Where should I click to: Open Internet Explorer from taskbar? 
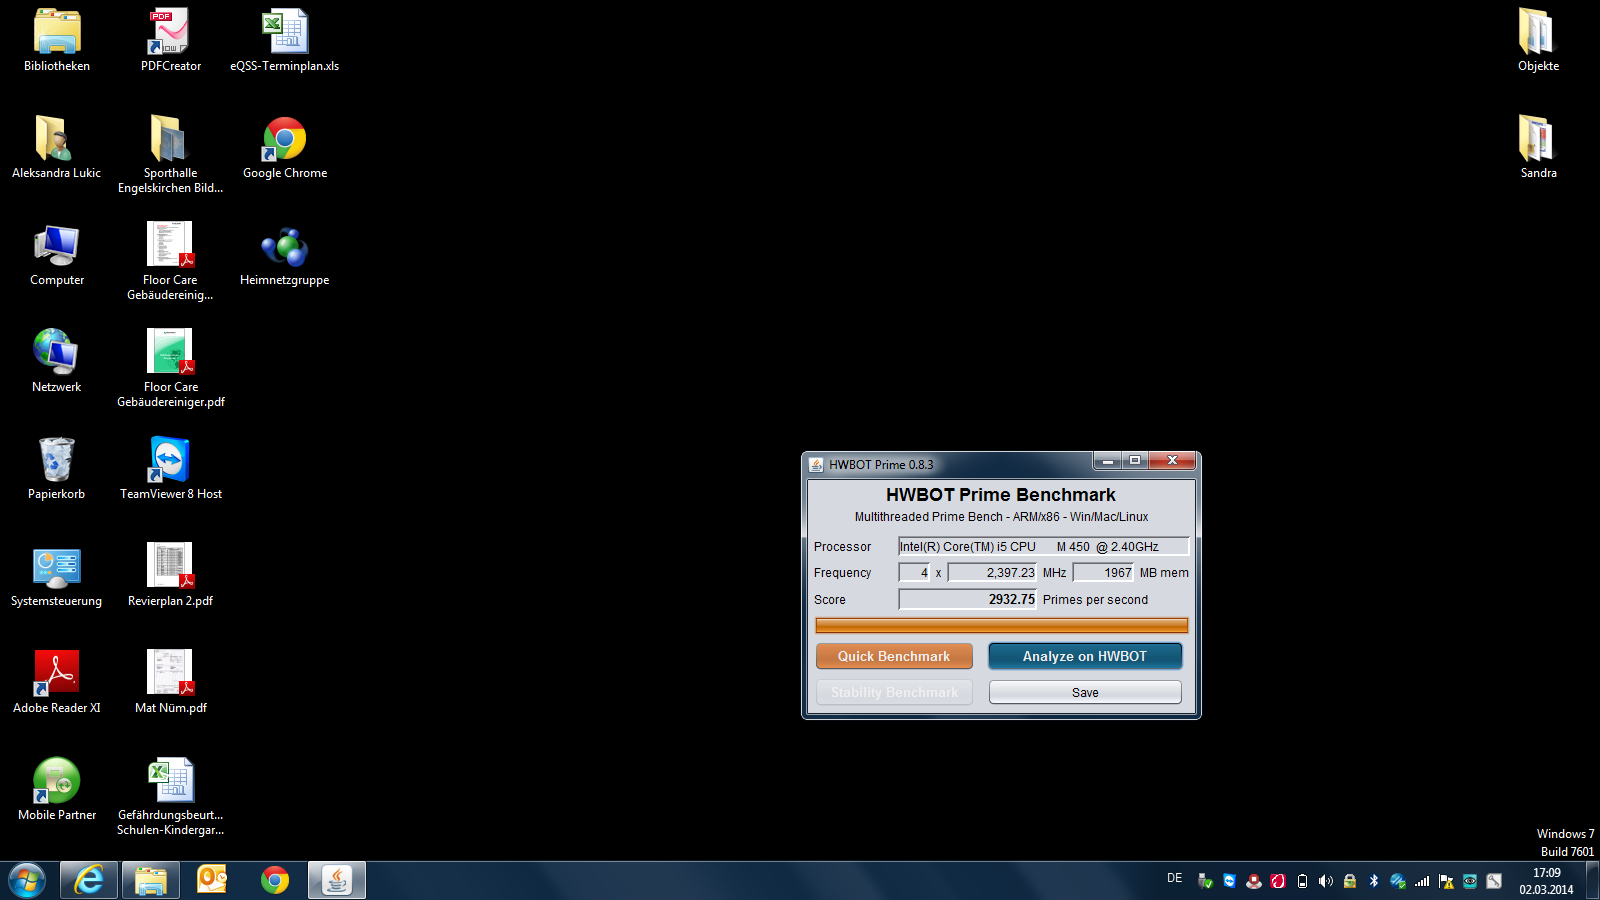[x=89, y=880]
